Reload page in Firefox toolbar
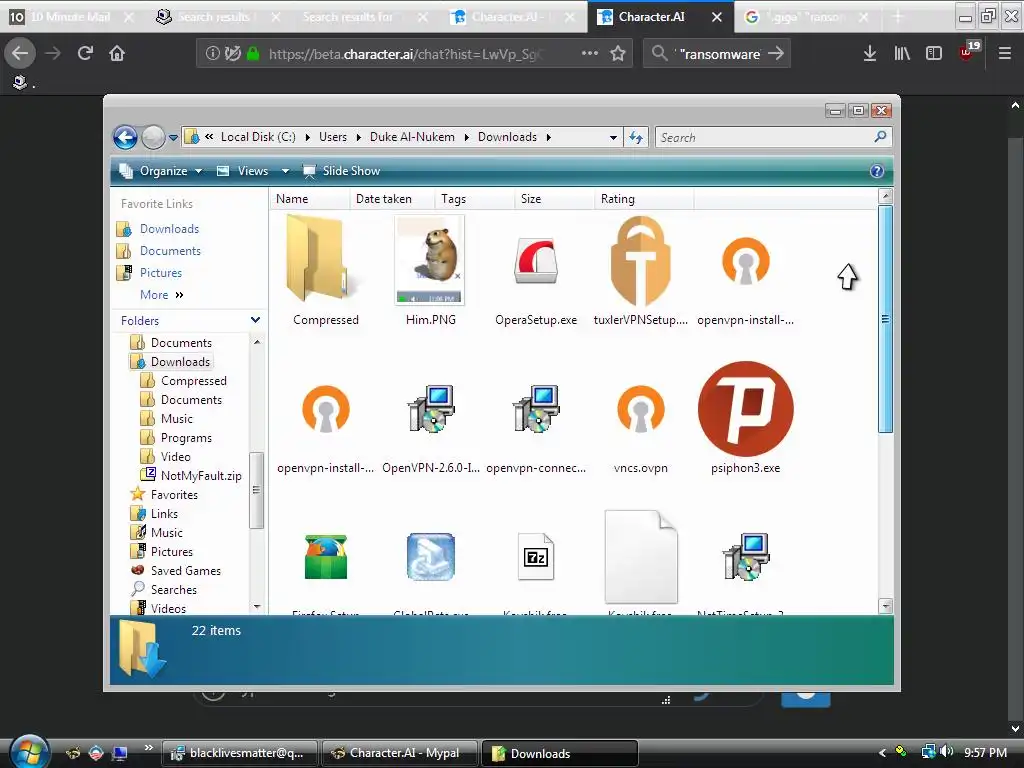Viewport: 1024px width, 768px height. coord(85,54)
